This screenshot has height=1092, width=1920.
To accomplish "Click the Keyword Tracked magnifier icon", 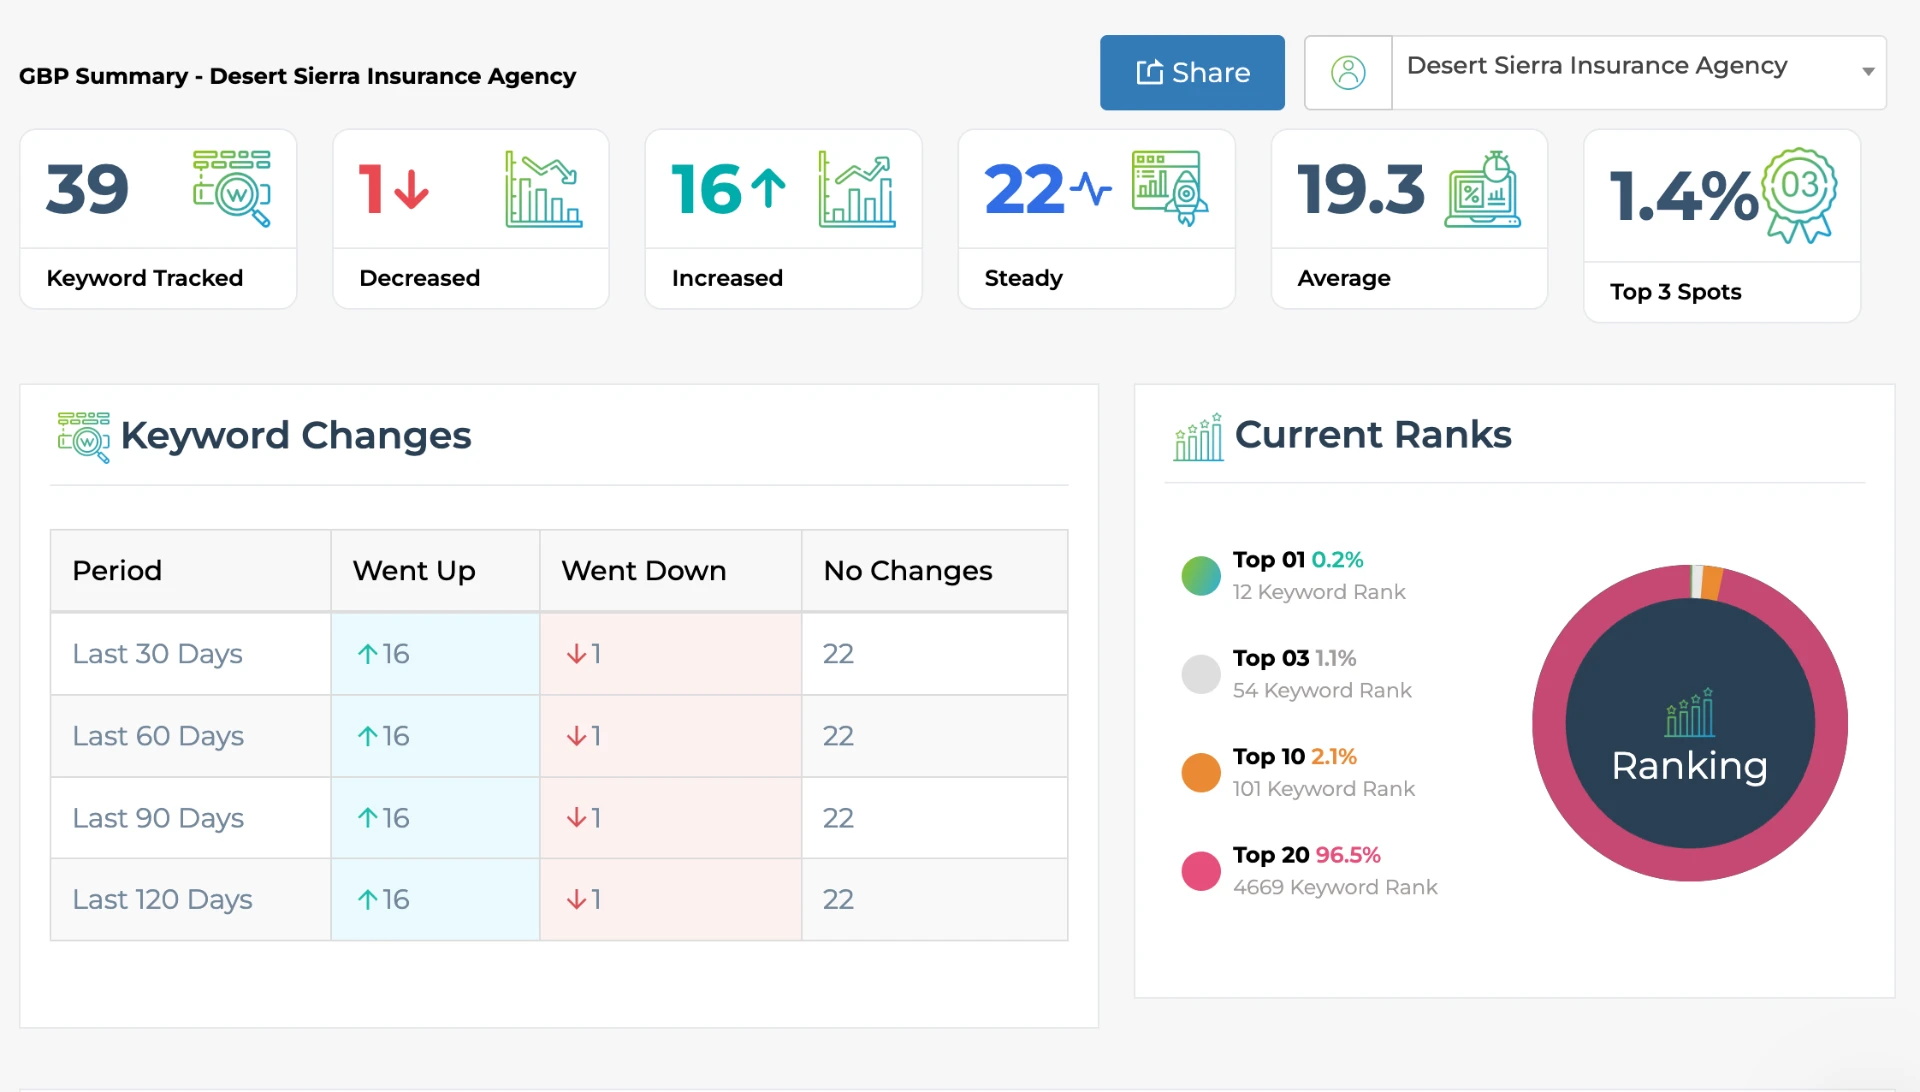I will (232, 188).
